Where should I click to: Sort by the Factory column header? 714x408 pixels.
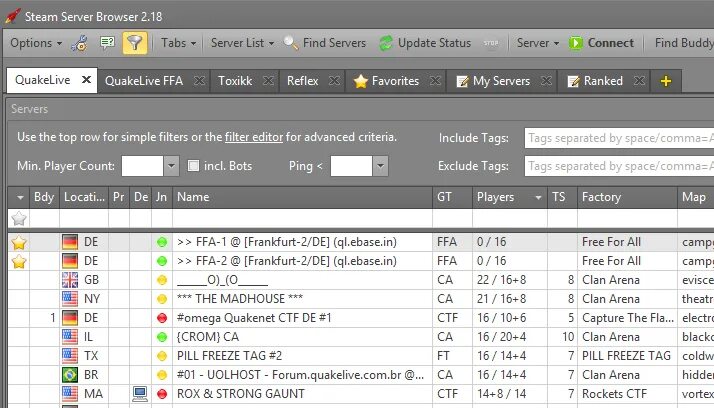pos(627,197)
